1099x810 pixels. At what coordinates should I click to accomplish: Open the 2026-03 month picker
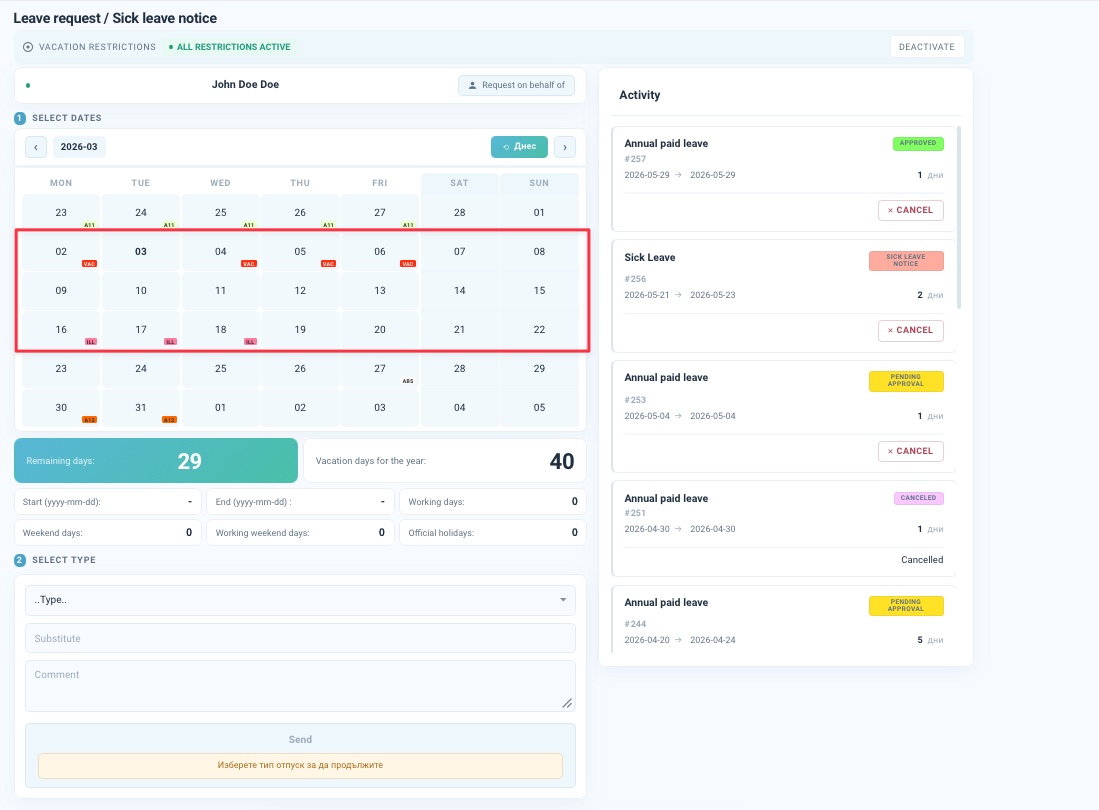point(79,146)
